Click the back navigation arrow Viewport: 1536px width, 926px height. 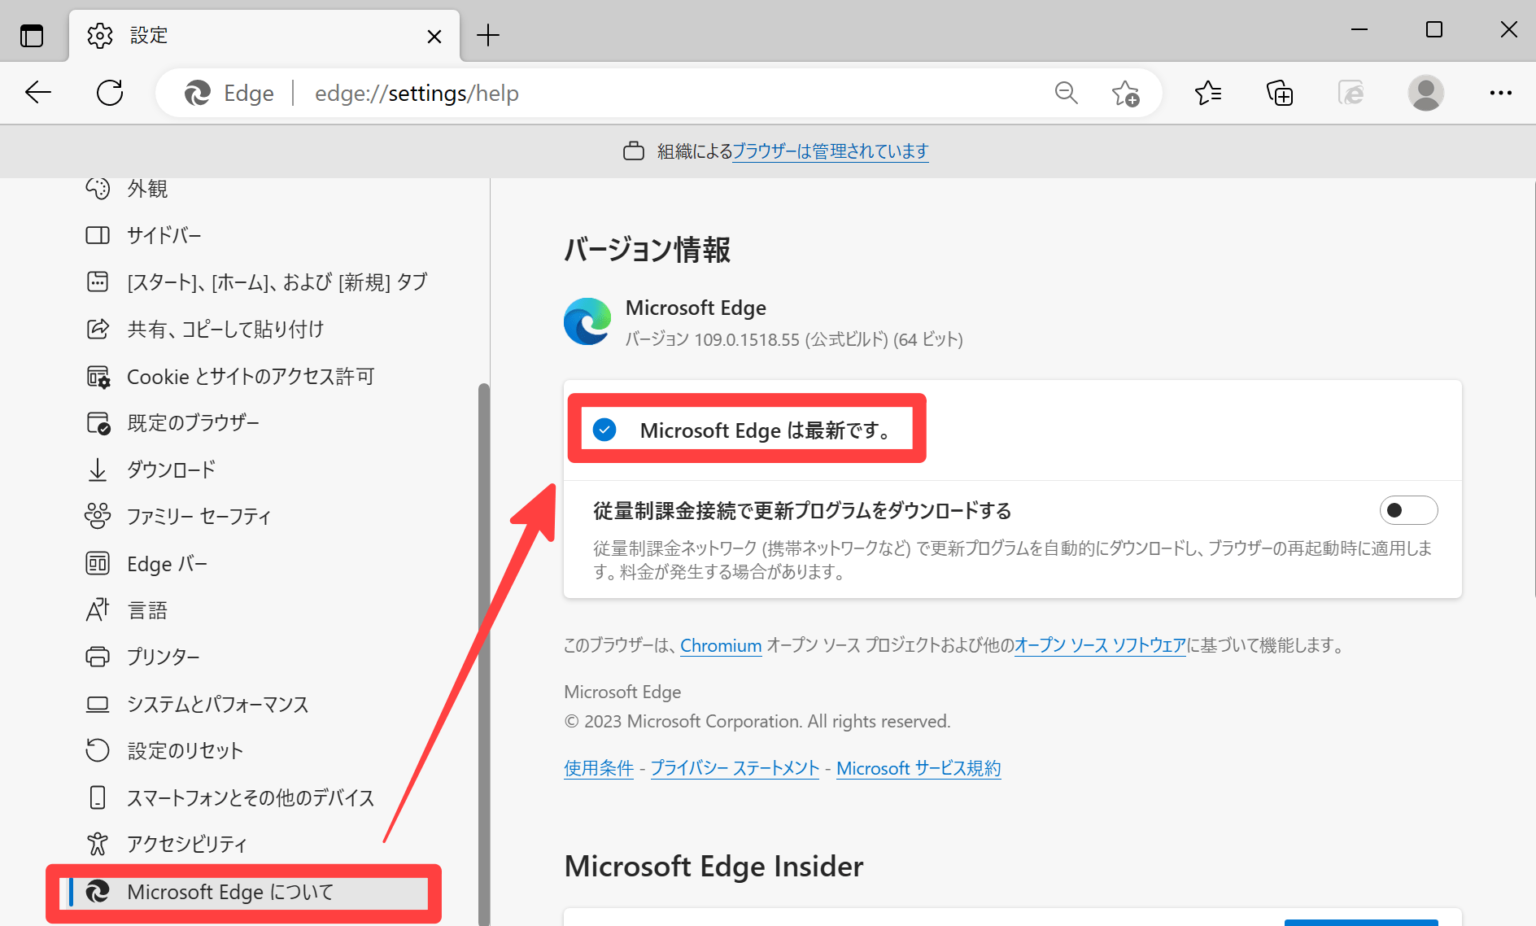tap(38, 92)
